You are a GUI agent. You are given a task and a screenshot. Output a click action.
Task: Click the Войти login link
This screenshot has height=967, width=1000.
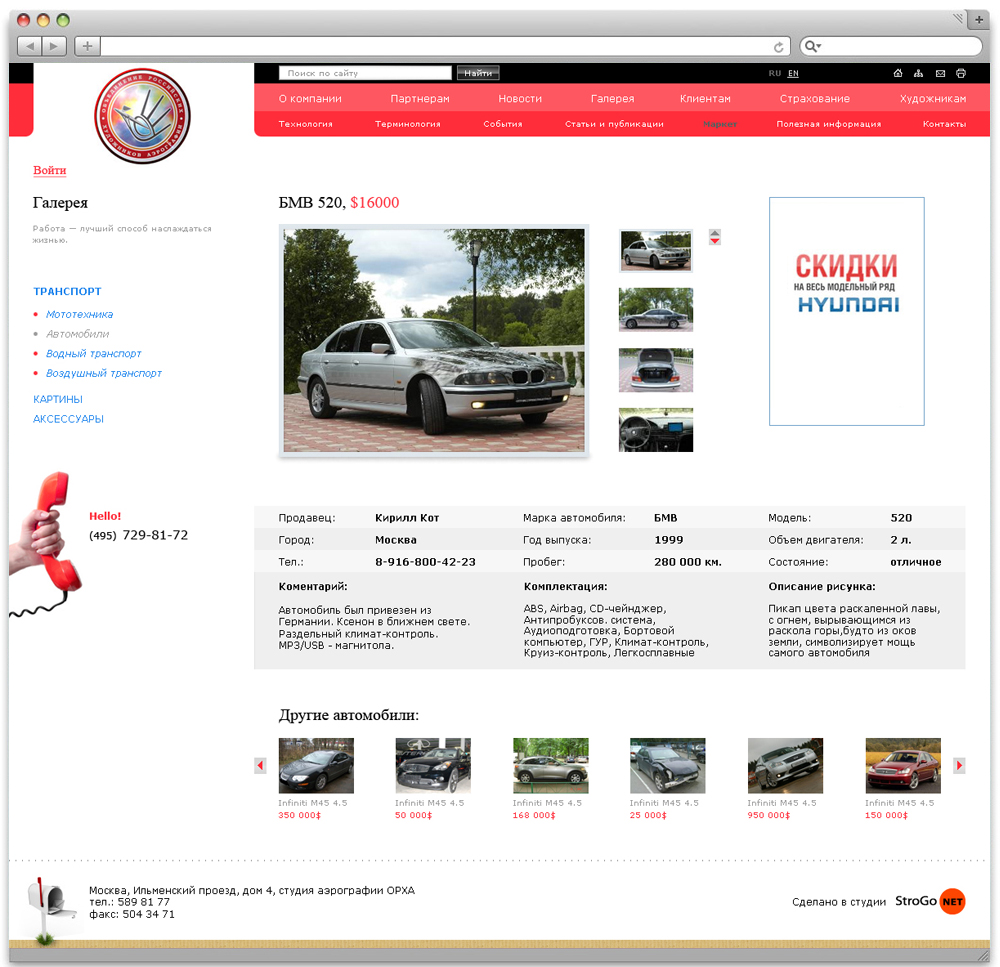click(50, 170)
